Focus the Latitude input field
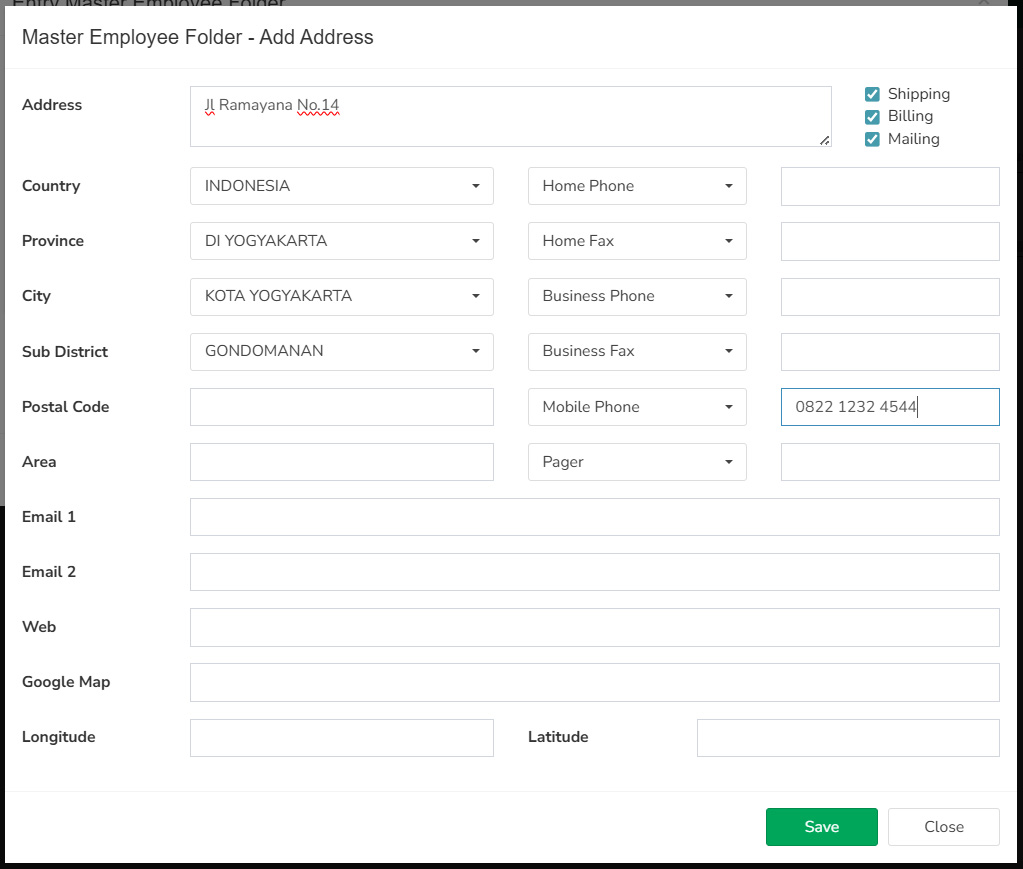1023x869 pixels. point(848,738)
